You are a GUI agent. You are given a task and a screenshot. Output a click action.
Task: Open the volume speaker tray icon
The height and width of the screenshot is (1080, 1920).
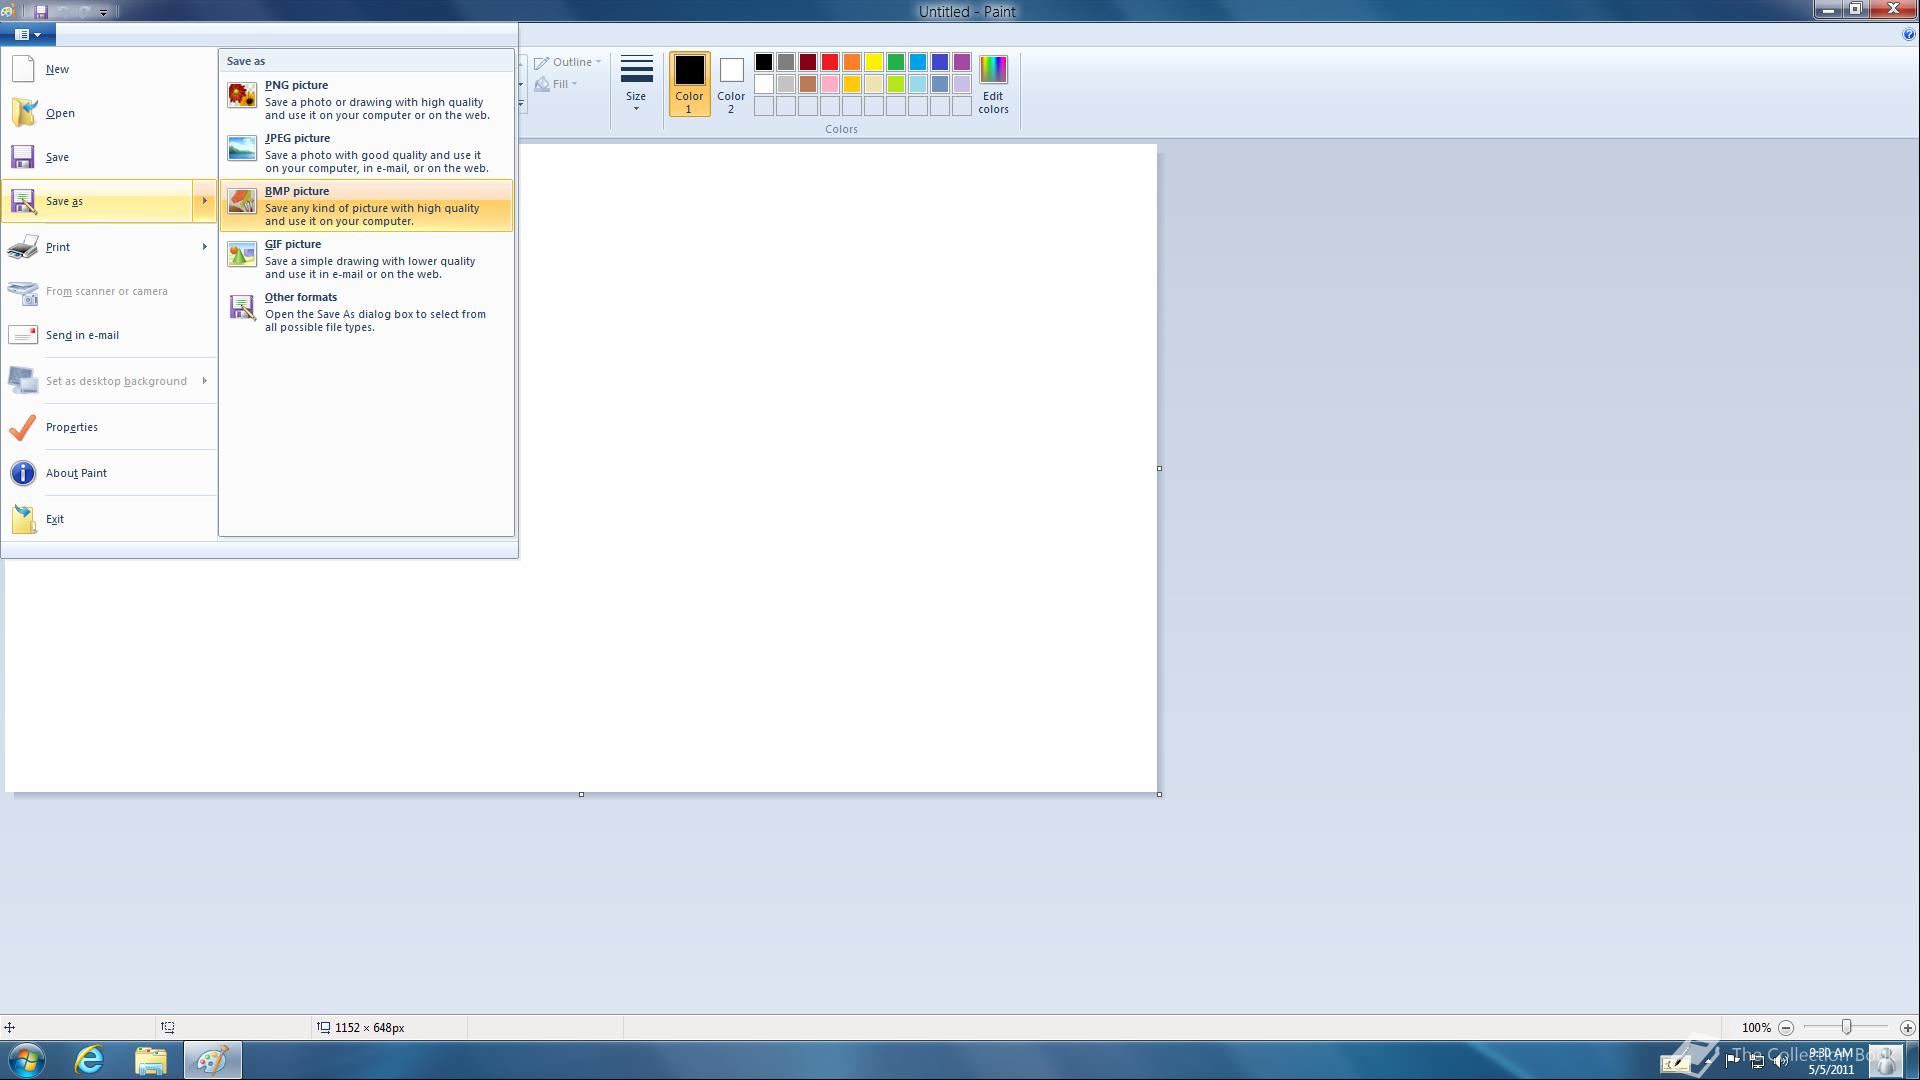pyautogui.click(x=1781, y=1061)
